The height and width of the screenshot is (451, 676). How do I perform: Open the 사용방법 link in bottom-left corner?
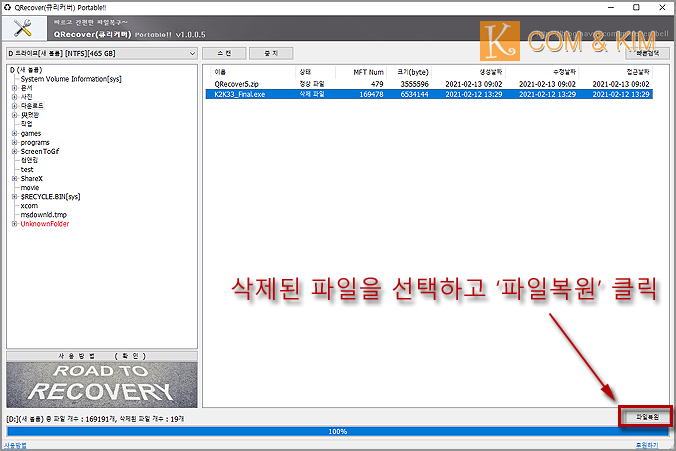15,445
